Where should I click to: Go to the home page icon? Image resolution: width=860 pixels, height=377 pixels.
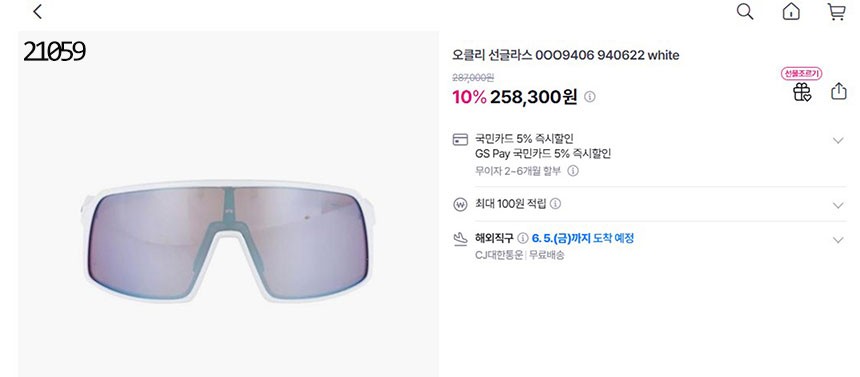click(791, 12)
